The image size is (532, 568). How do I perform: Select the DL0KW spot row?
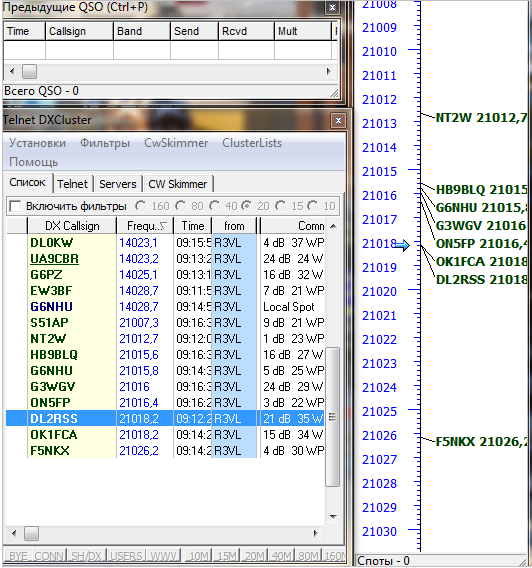click(165, 242)
